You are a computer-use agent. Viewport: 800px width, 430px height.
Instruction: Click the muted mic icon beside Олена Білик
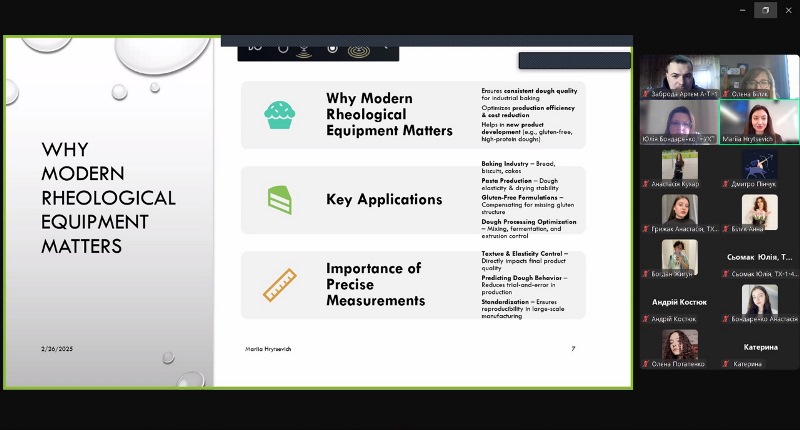[726, 94]
